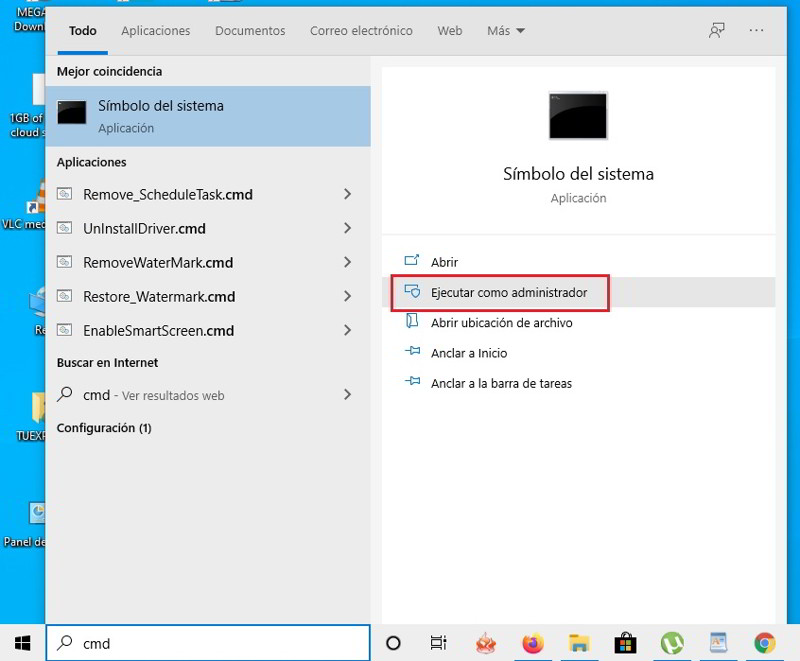Click the Cortana circle icon
The height and width of the screenshot is (661, 800).
coord(393,643)
